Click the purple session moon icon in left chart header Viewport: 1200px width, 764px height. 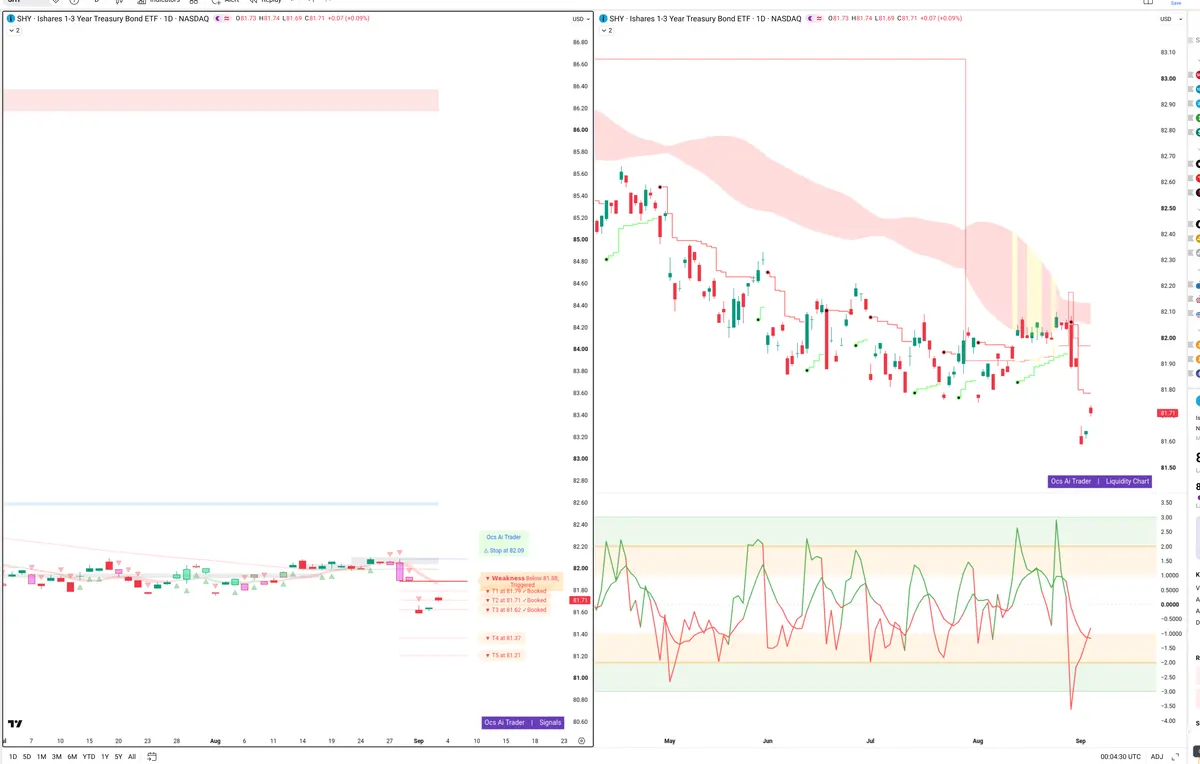click(x=217, y=19)
